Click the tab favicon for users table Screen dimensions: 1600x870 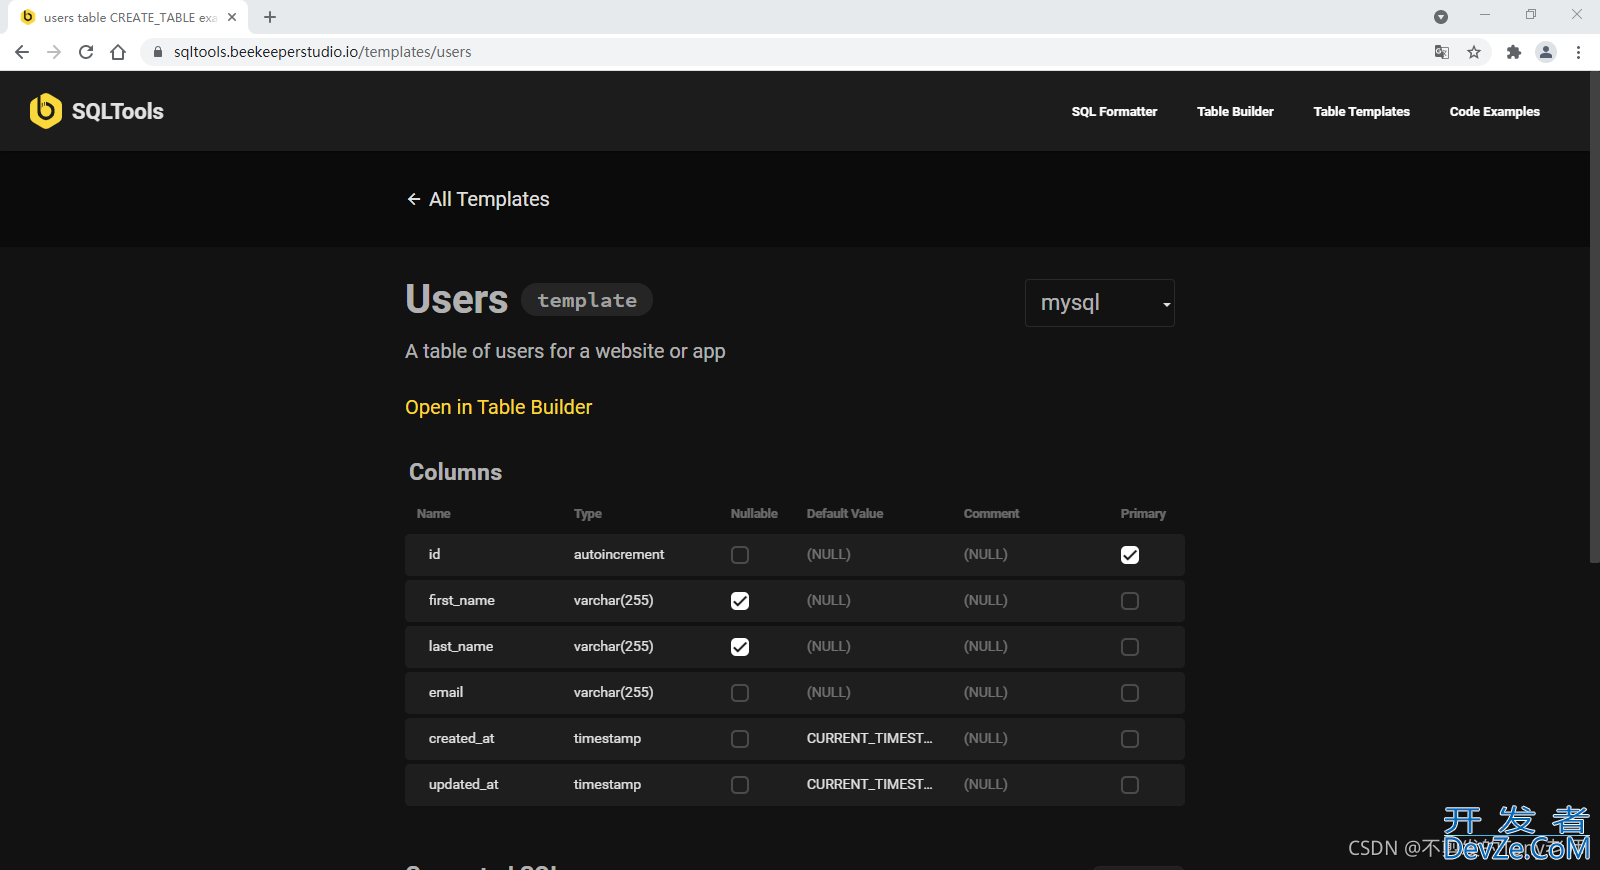[x=28, y=17]
